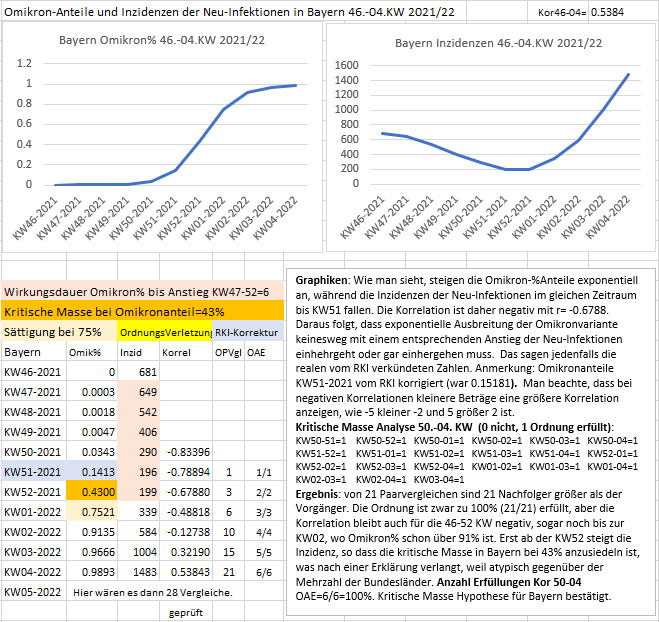Click the 'Bayern' header cell

pos(34,352)
